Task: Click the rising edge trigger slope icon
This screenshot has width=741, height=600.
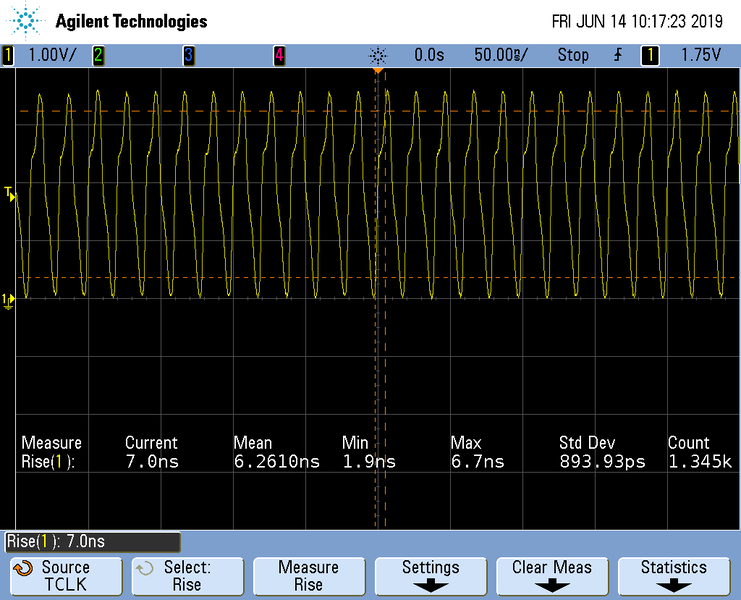Action: pyautogui.click(x=618, y=56)
